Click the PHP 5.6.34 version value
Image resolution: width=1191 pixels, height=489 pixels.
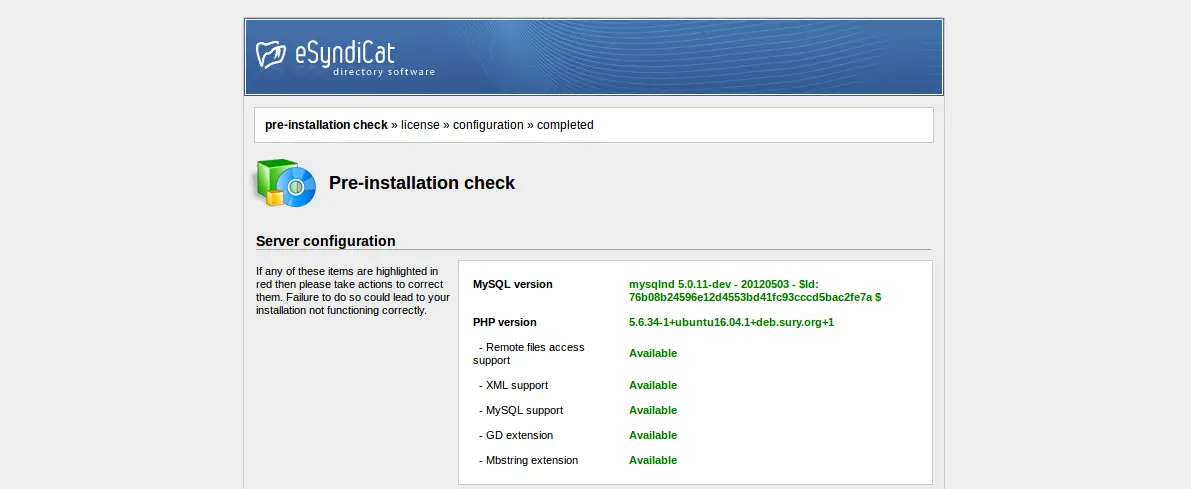(731, 322)
